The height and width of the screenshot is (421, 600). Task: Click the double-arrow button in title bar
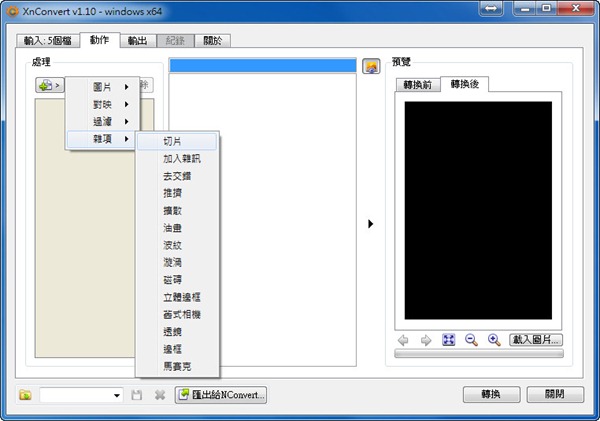[491, 8]
